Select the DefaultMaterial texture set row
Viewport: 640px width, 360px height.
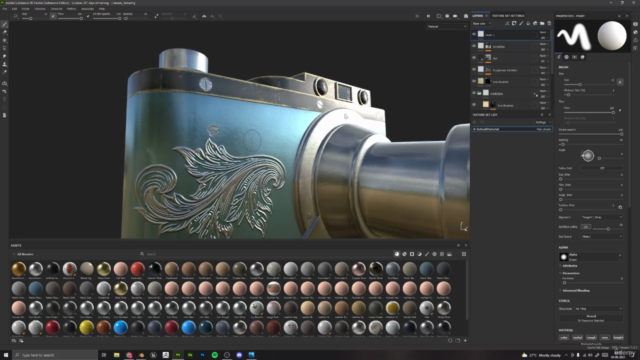(512, 129)
